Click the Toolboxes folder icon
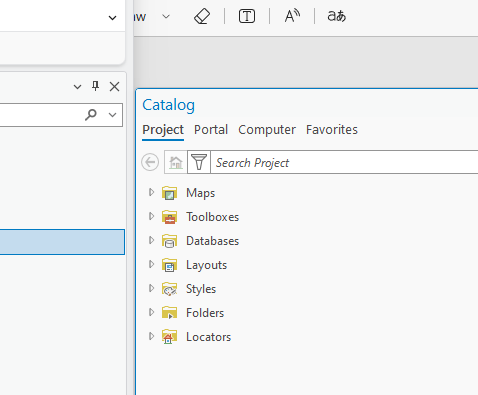The height and width of the screenshot is (395, 478). pos(169,217)
